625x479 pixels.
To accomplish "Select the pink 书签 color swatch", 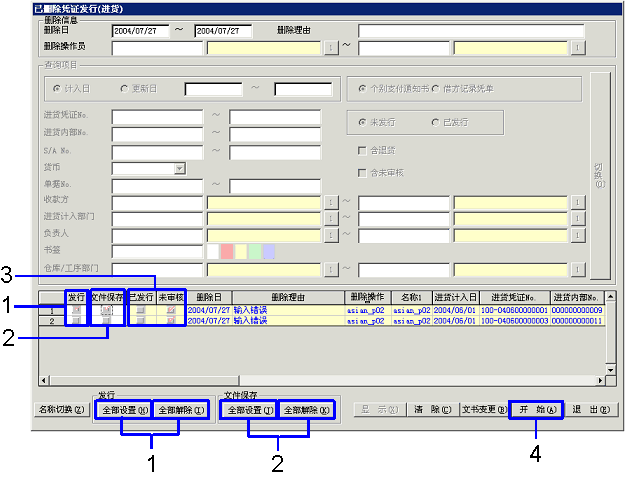I will click(x=226, y=251).
